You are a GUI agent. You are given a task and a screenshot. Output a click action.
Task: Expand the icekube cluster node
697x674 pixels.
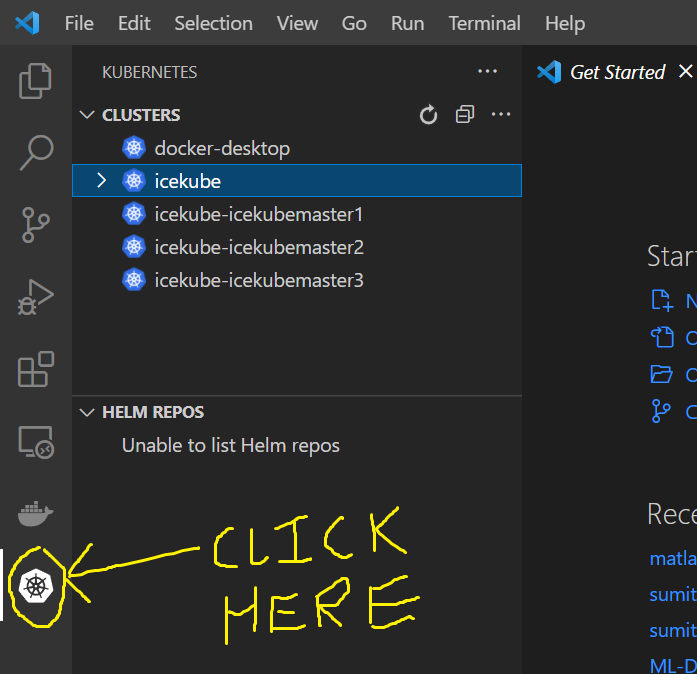pos(101,181)
